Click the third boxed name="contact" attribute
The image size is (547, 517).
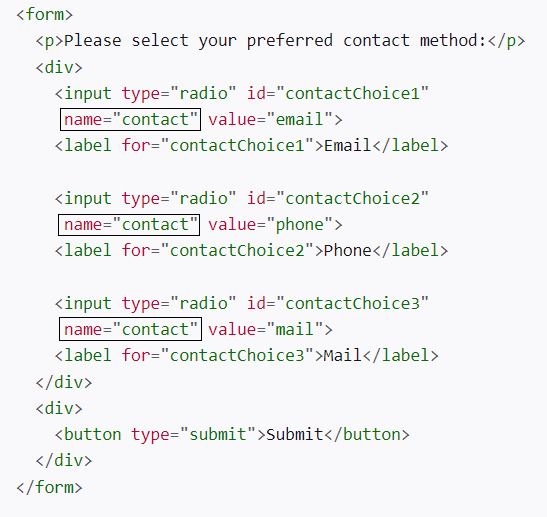pos(130,329)
